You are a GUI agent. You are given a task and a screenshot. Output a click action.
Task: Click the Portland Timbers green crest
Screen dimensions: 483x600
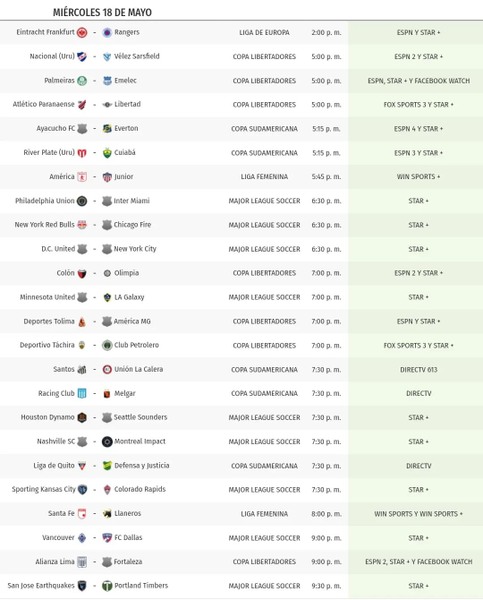pos(107,586)
